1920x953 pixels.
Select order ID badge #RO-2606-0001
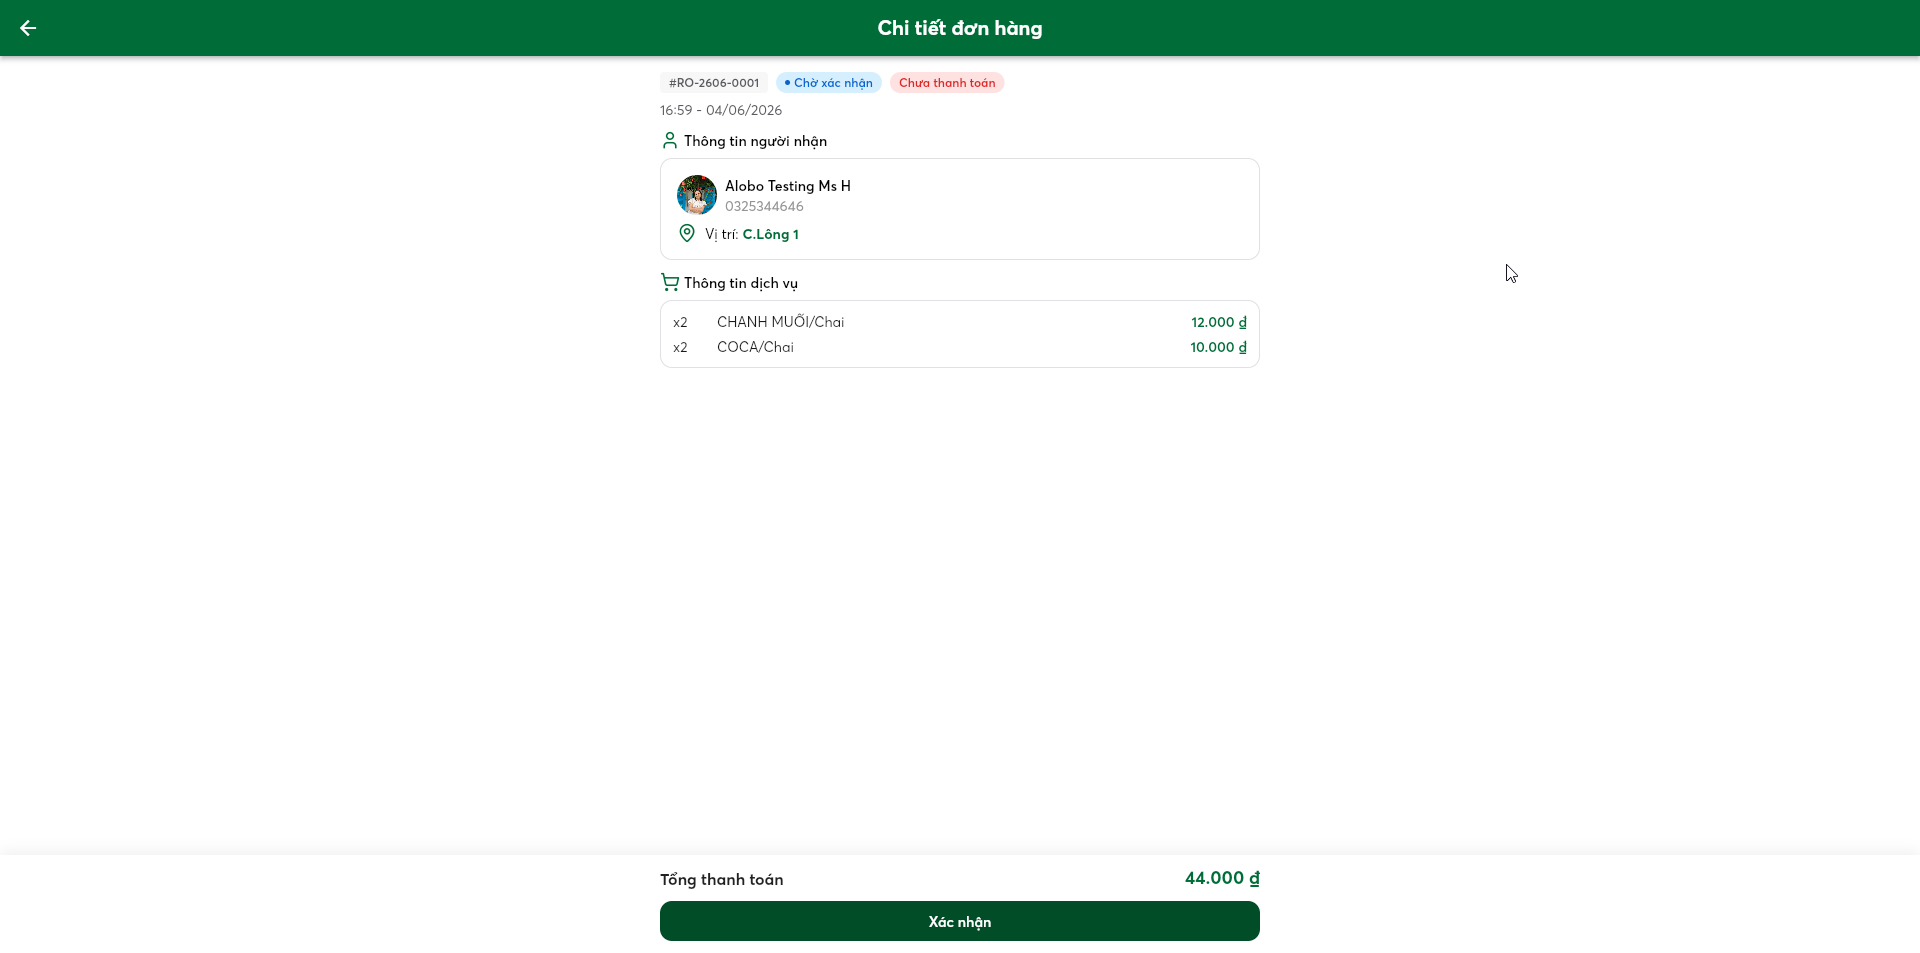[714, 83]
